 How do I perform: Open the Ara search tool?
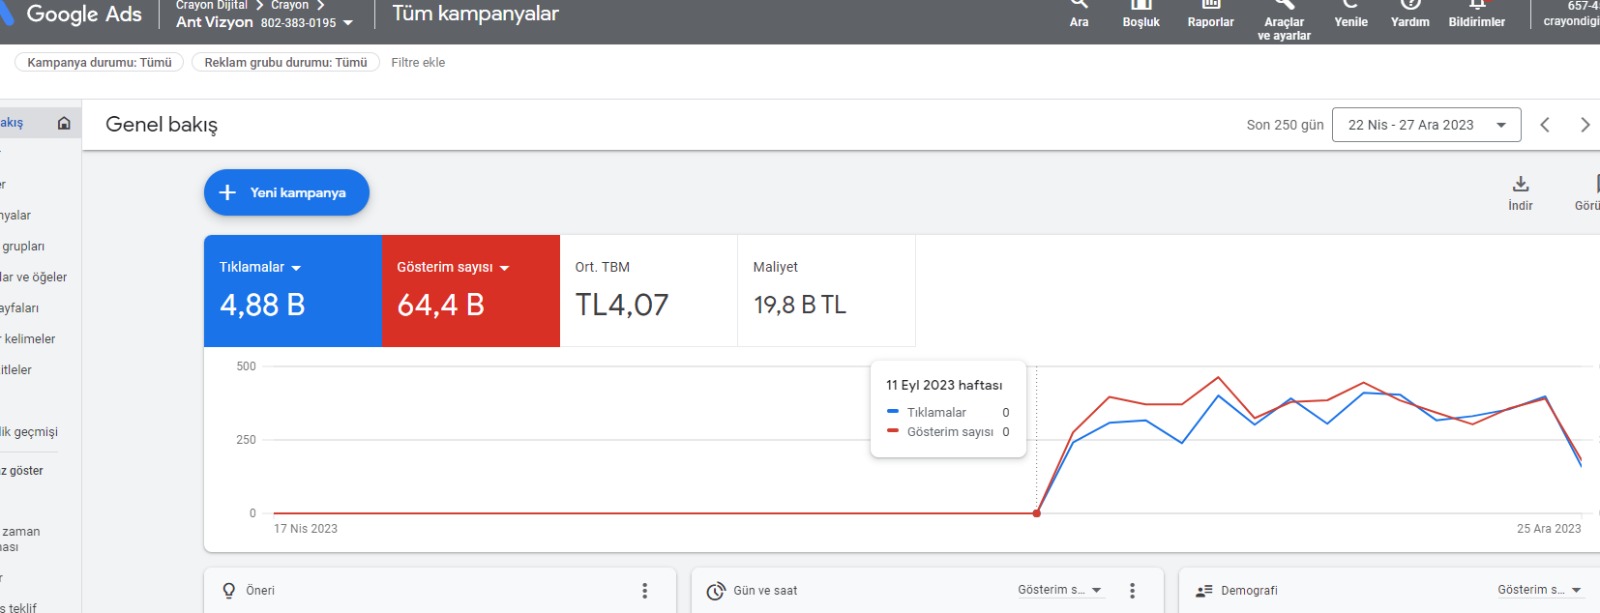click(x=1079, y=14)
